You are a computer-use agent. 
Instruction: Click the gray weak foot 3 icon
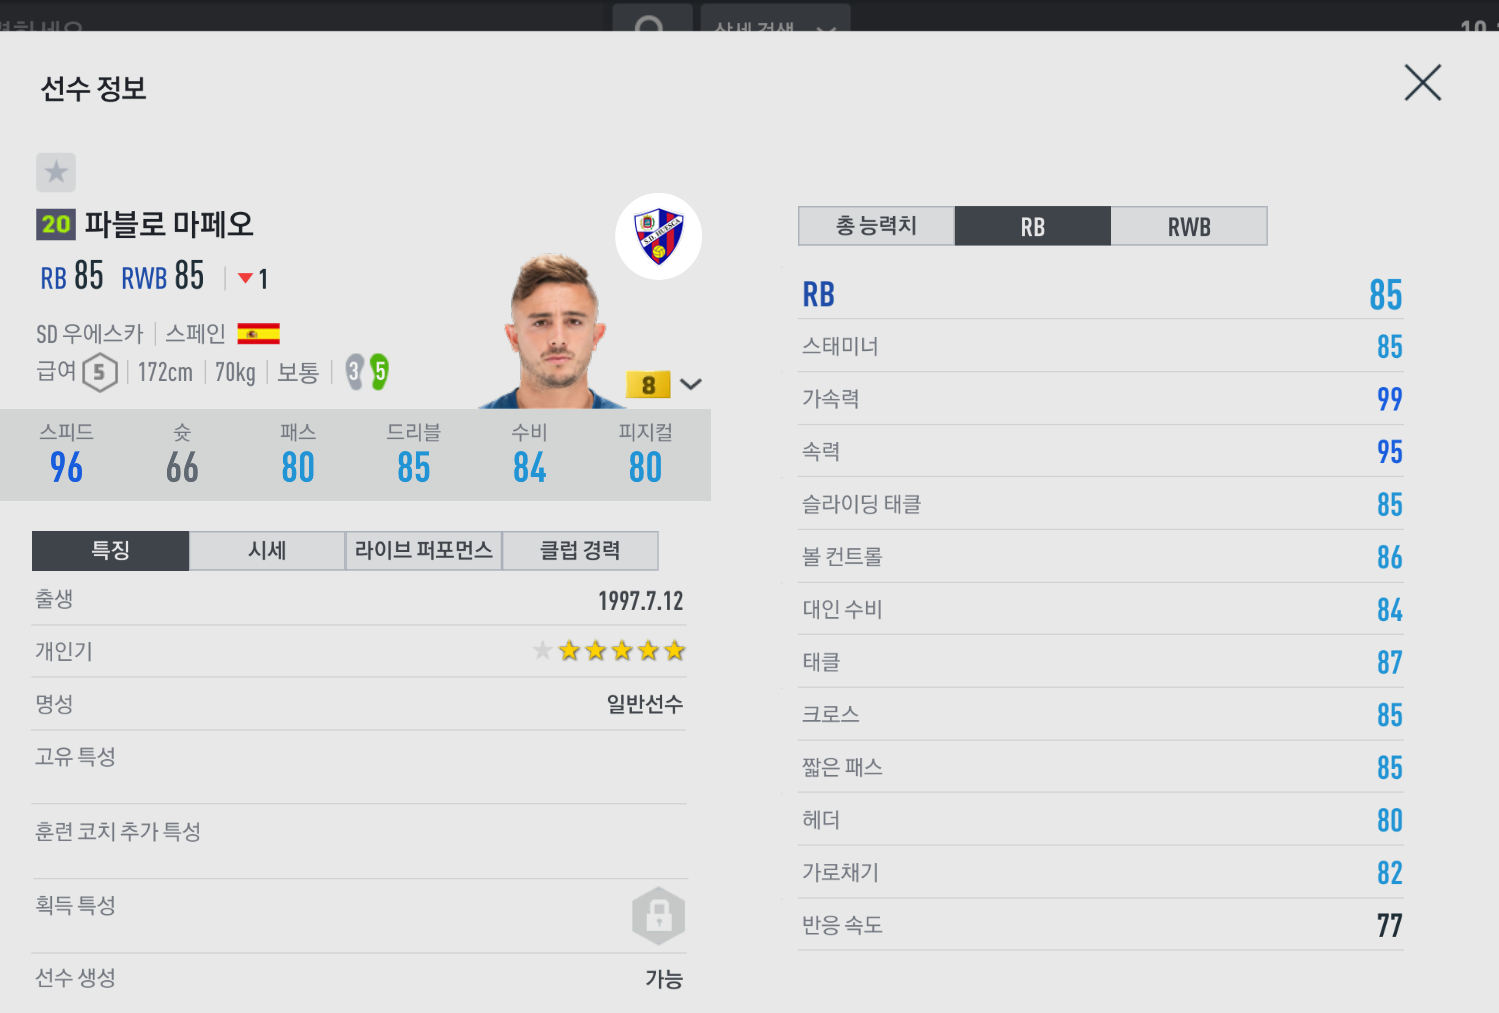[354, 372]
